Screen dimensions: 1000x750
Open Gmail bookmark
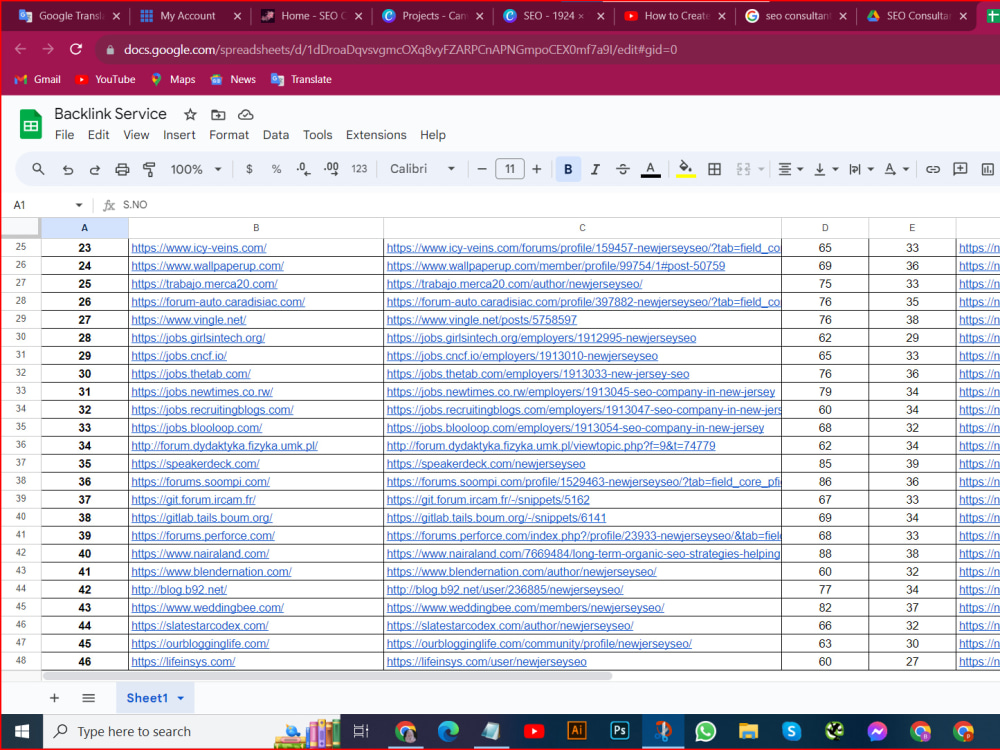point(38,80)
